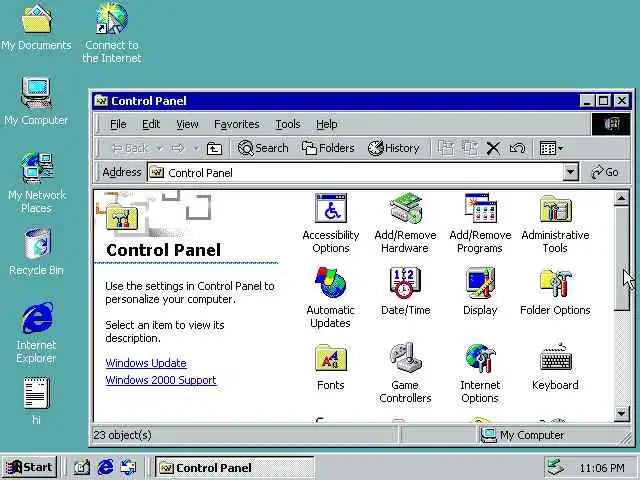
Task: Open Internet Options applet
Action: point(480,373)
